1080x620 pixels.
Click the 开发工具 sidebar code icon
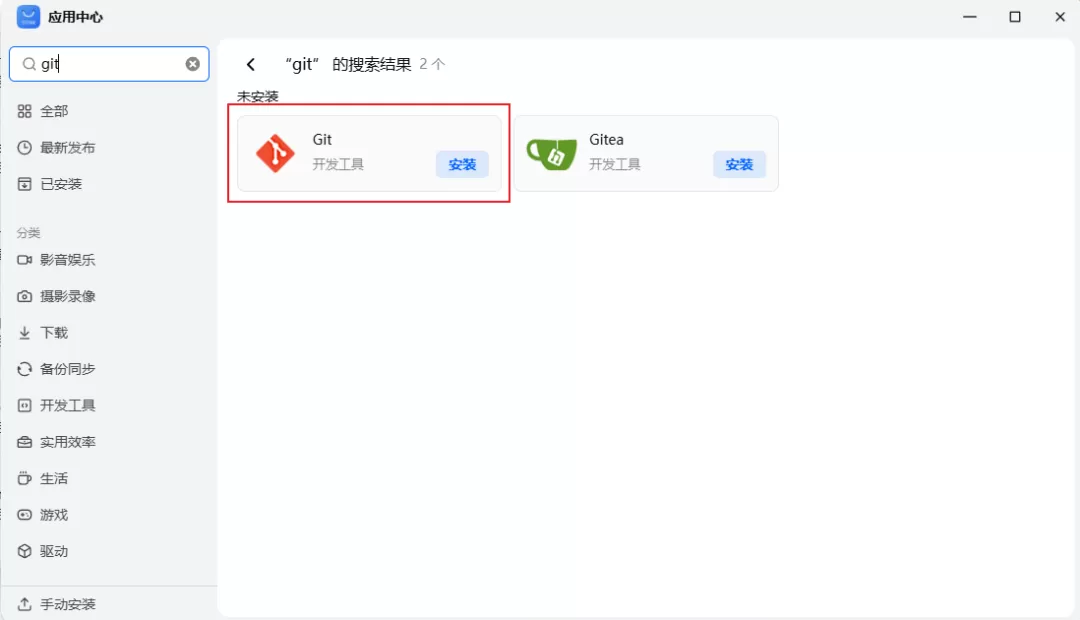pos(25,406)
